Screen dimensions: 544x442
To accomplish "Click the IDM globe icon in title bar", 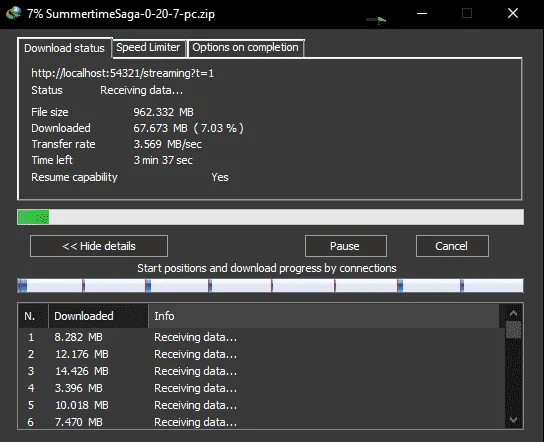I will pos(14,13).
